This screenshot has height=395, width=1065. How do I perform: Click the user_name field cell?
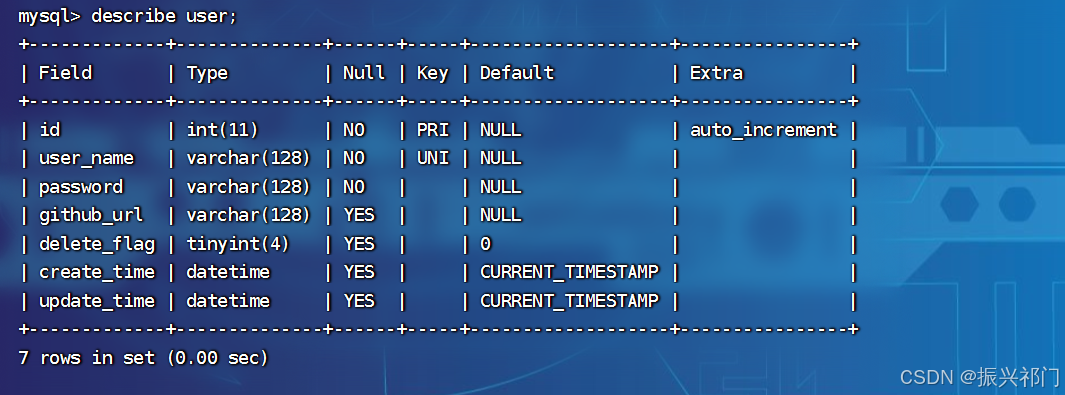coord(86,158)
